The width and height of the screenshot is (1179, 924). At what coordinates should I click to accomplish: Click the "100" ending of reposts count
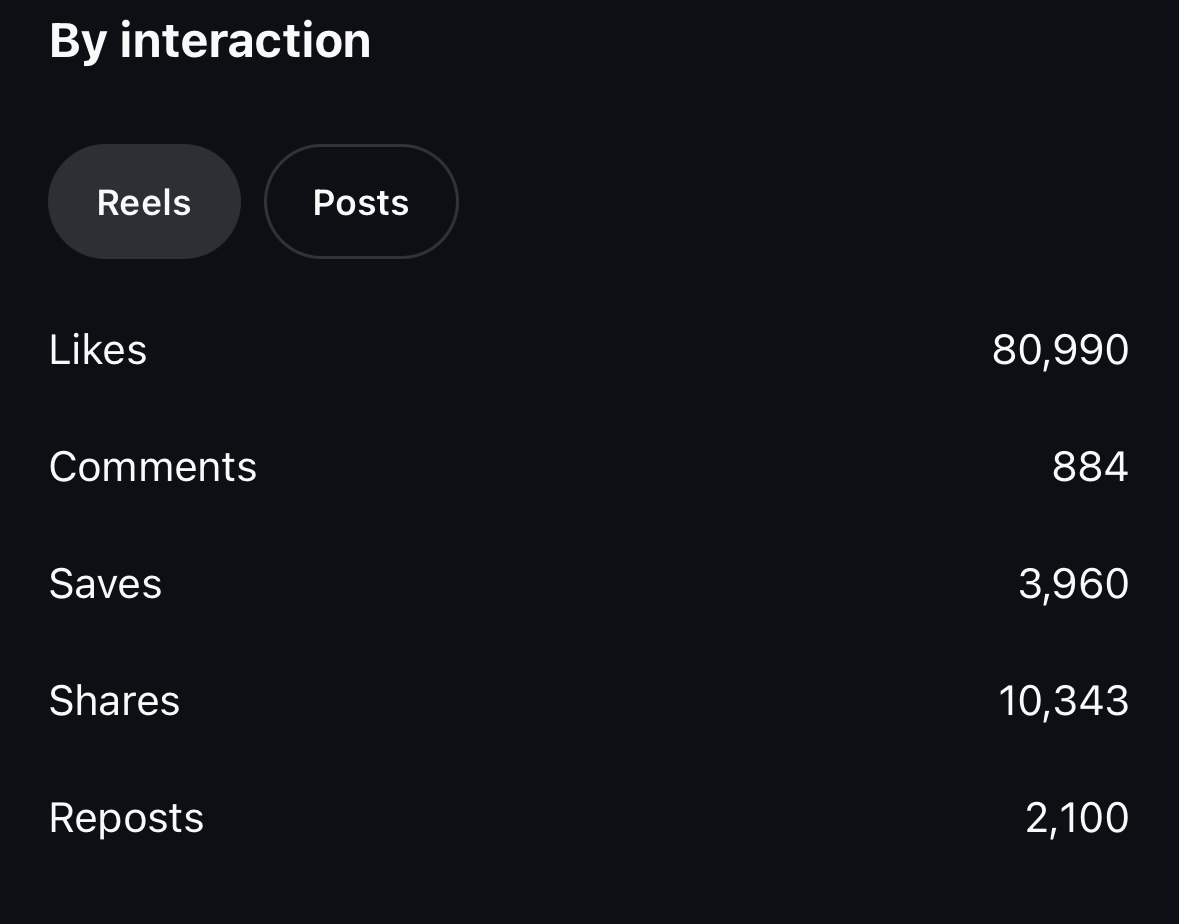pyautogui.click(x=1097, y=818)
